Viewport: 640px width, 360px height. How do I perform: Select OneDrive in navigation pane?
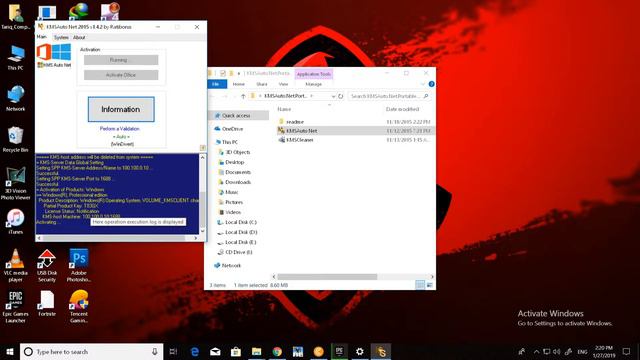point(232,129)
